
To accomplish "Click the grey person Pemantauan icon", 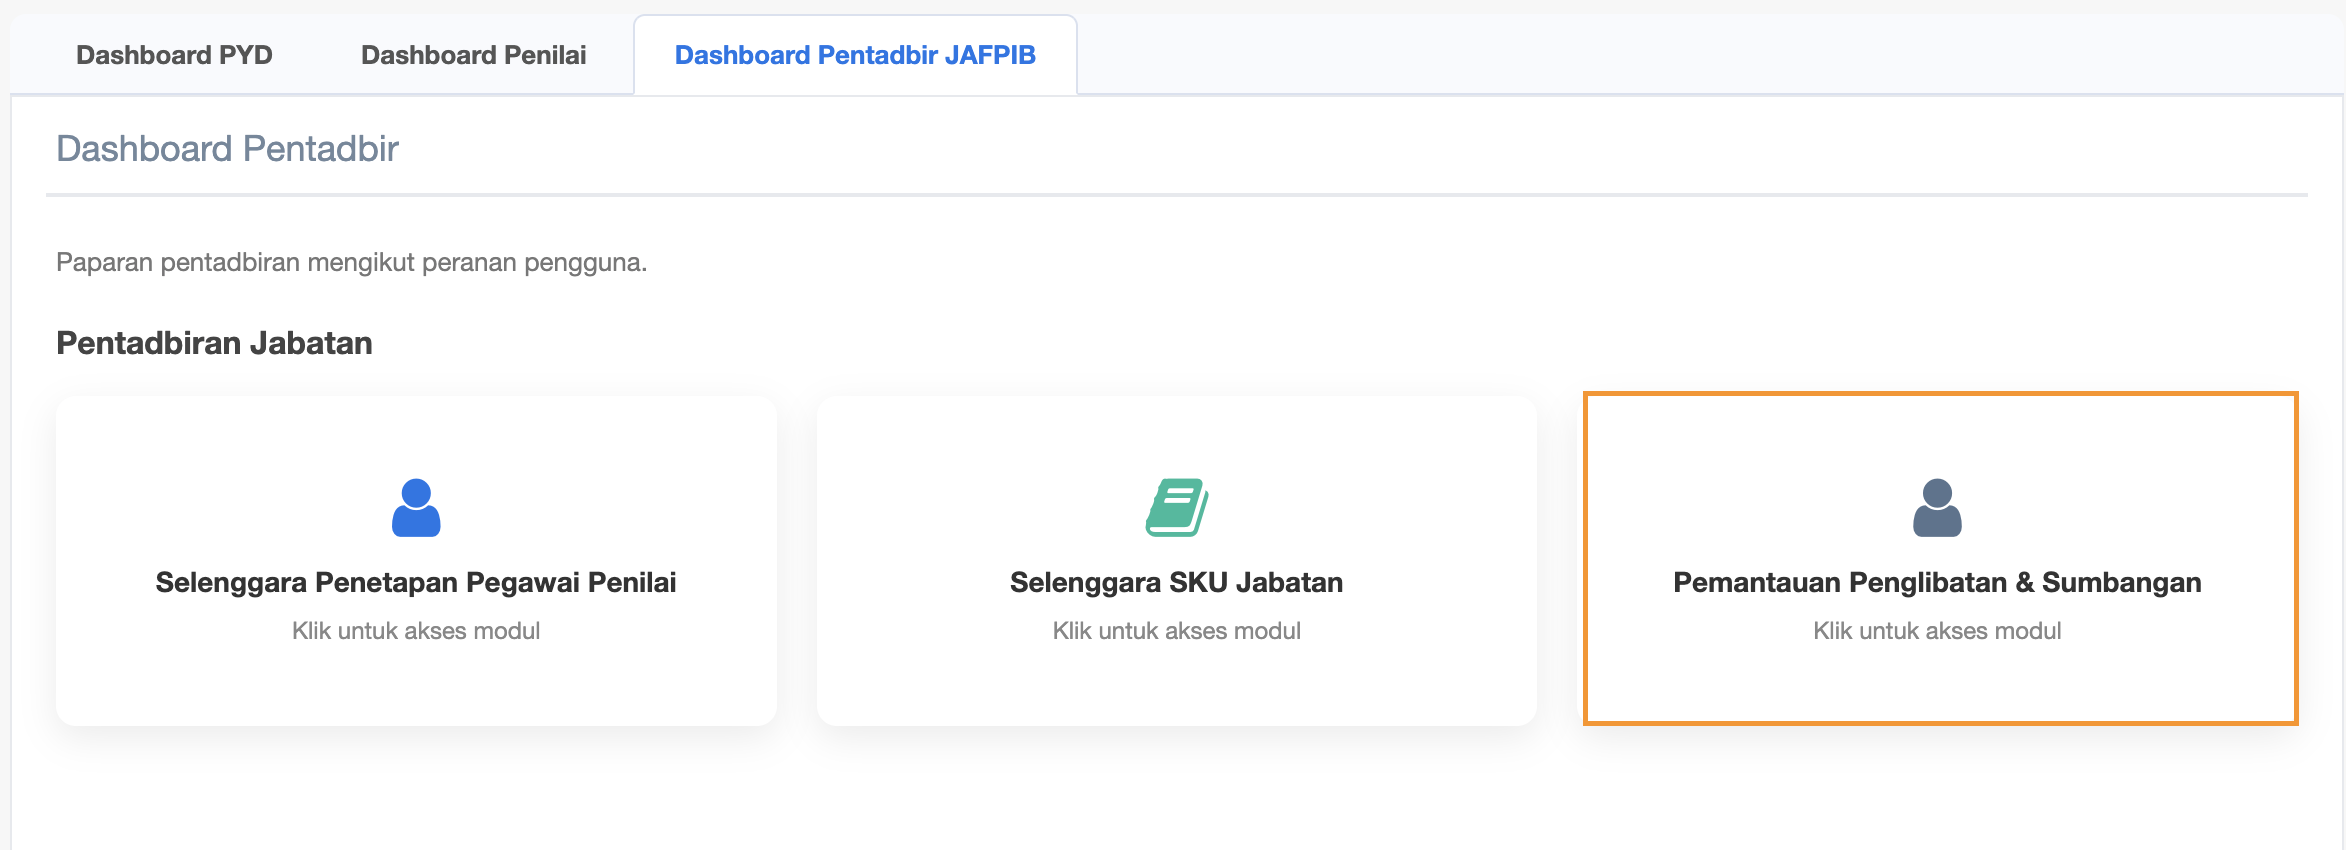I will point(1937,508).
